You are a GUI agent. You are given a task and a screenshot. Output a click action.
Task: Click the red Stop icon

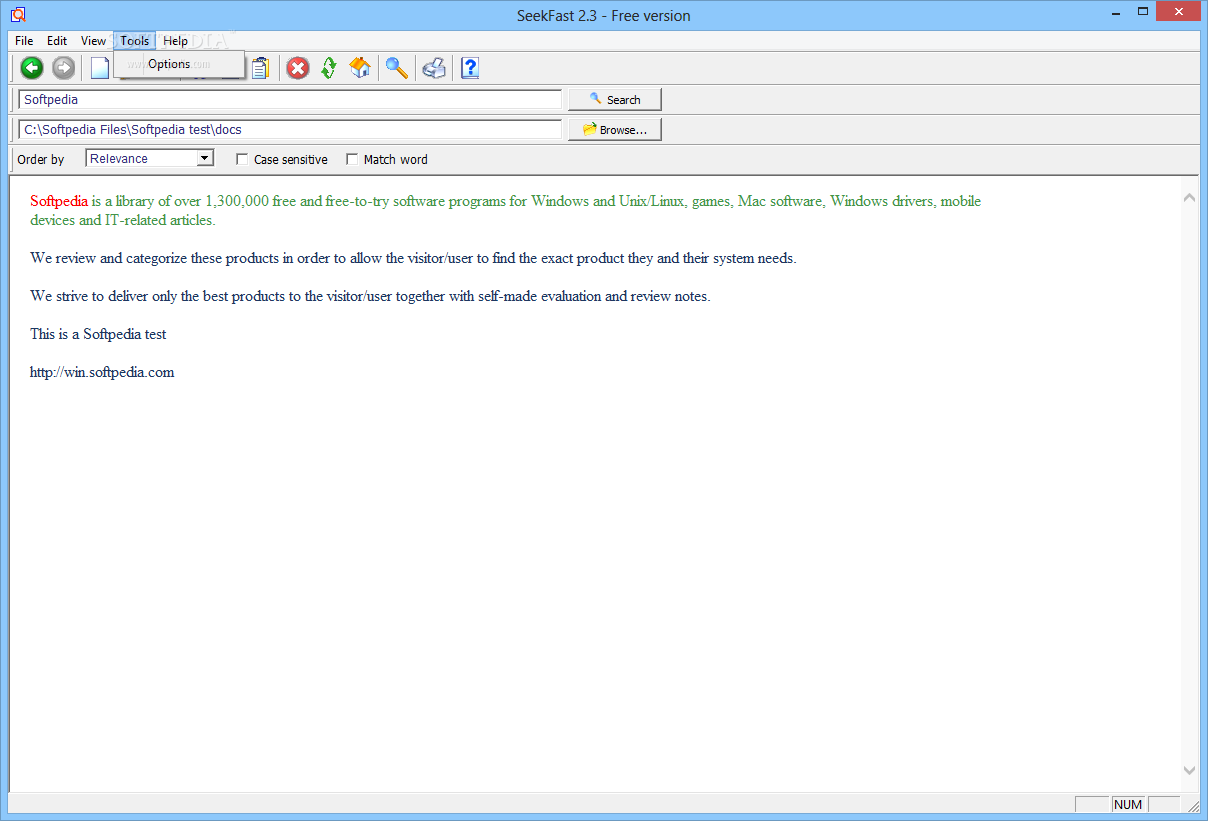[298, 68]
